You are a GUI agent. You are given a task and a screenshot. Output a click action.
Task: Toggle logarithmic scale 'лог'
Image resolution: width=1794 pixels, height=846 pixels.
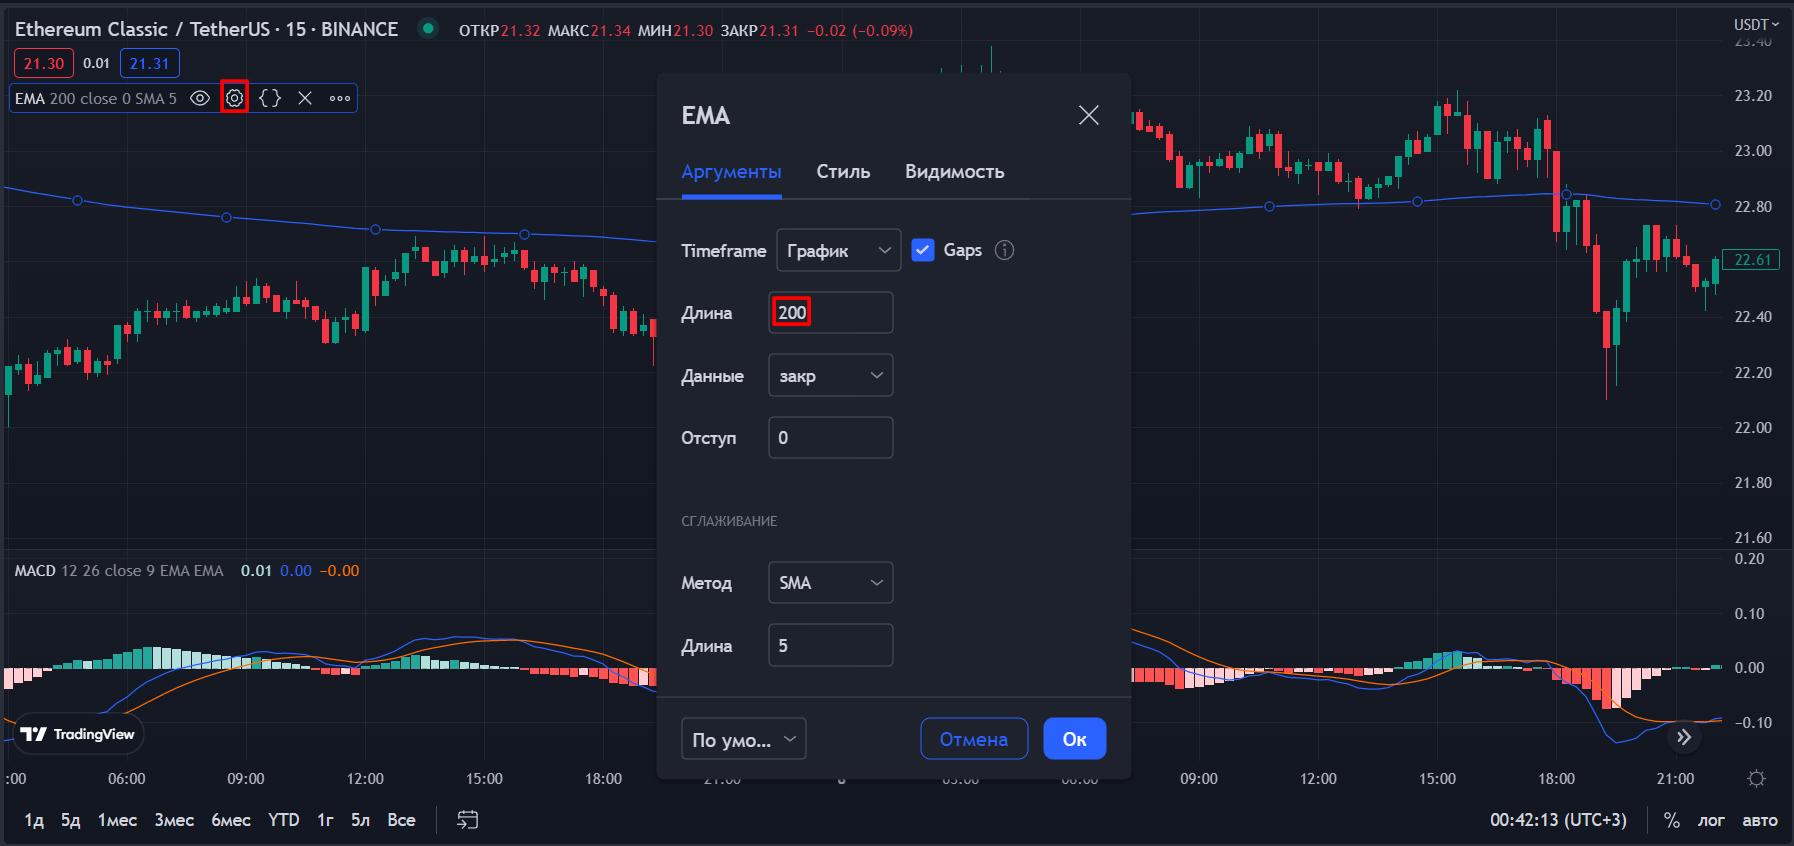(x=1711, y=820)
